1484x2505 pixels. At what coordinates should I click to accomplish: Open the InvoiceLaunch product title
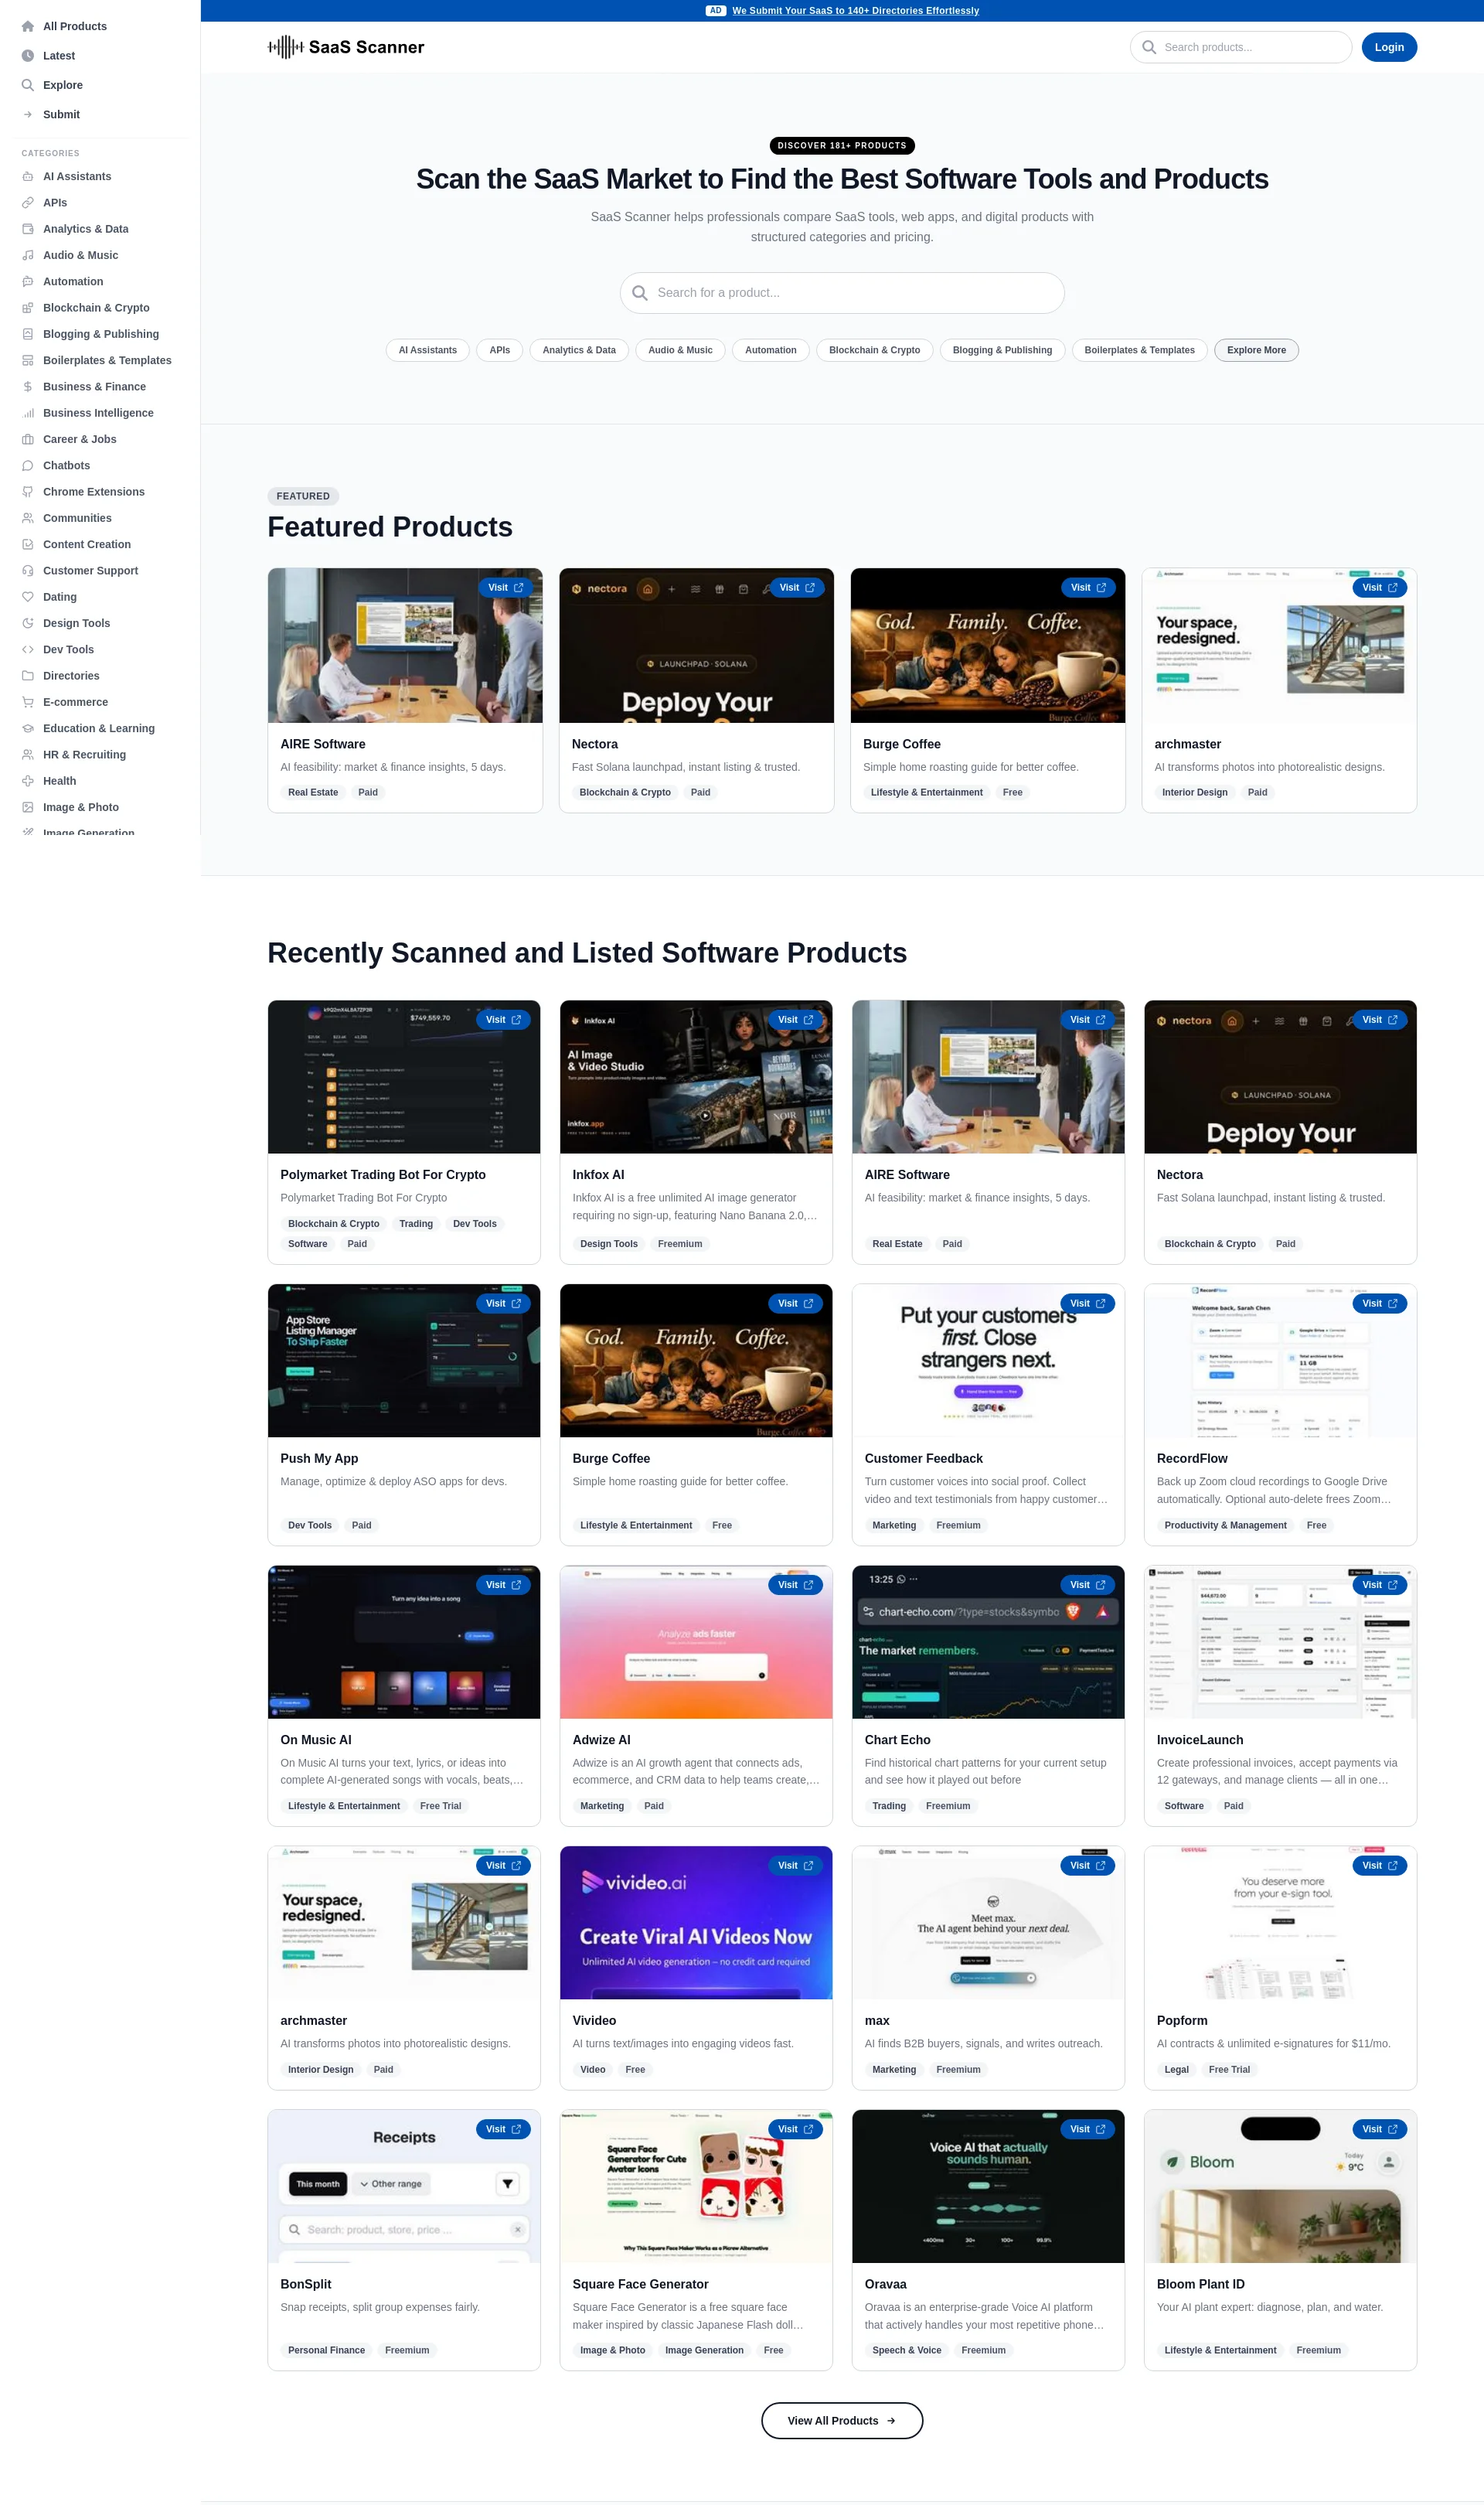1200,1740
